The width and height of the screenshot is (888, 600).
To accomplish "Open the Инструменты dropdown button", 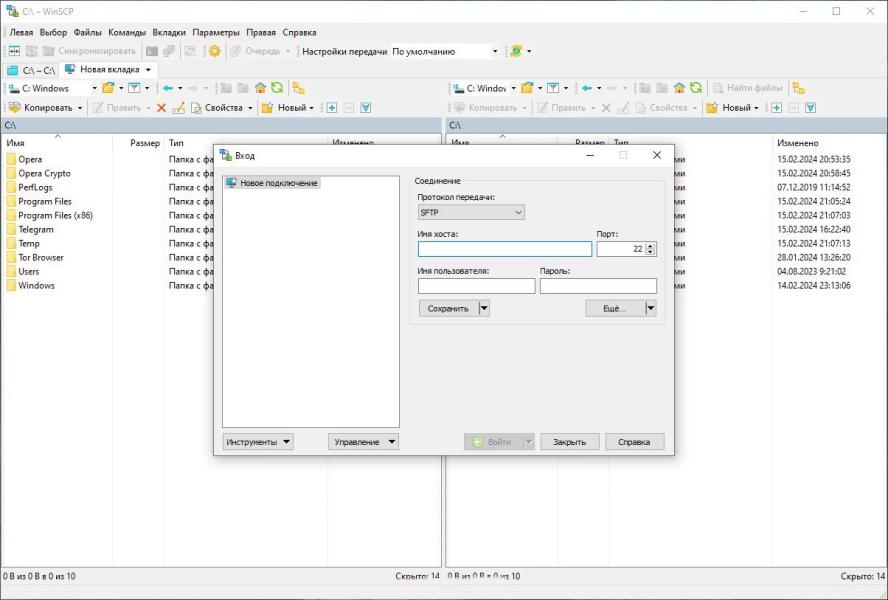I will [258, 442].
